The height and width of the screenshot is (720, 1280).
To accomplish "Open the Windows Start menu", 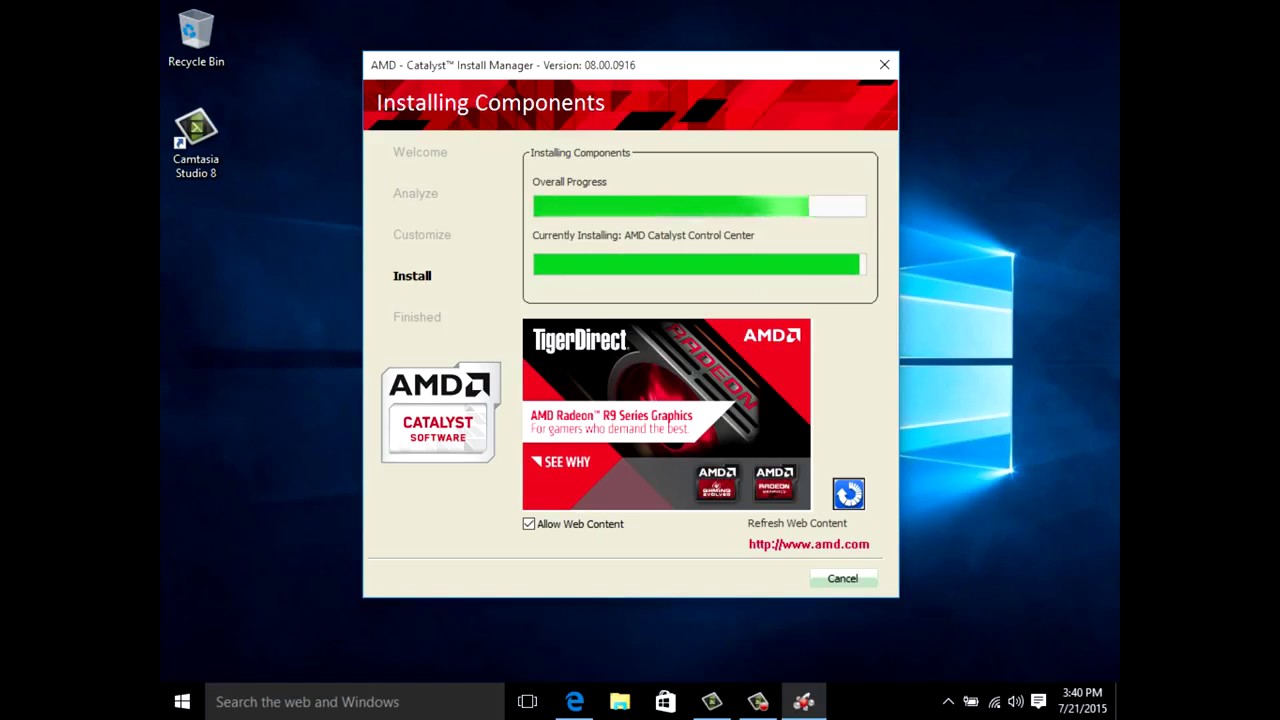I will (182, 702).
